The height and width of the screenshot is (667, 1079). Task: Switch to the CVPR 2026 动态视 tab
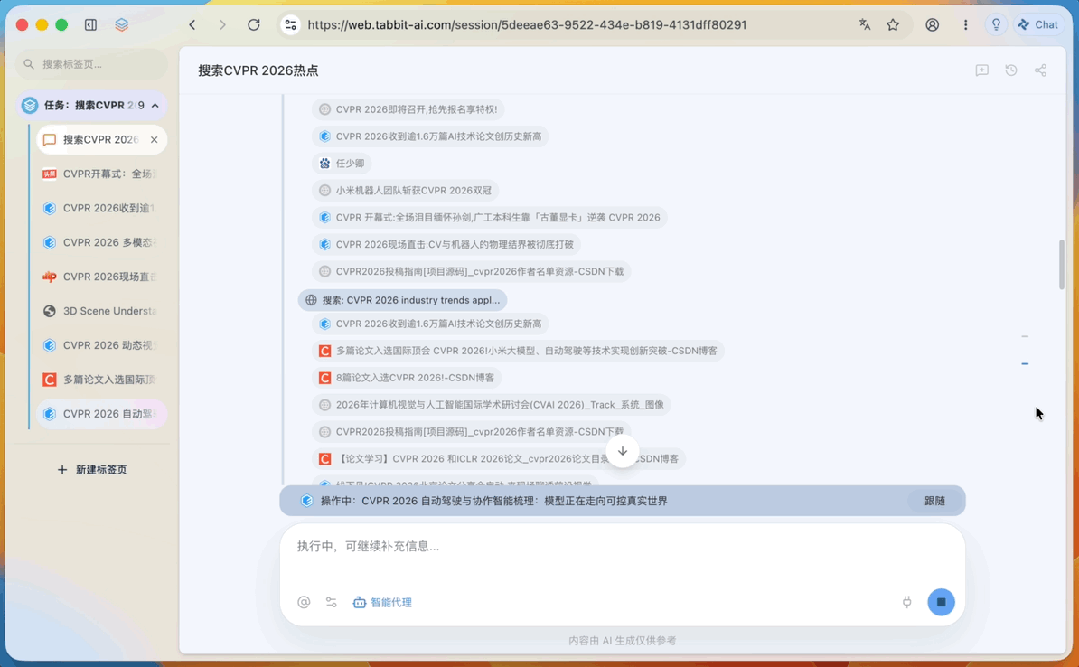[101, 345]
